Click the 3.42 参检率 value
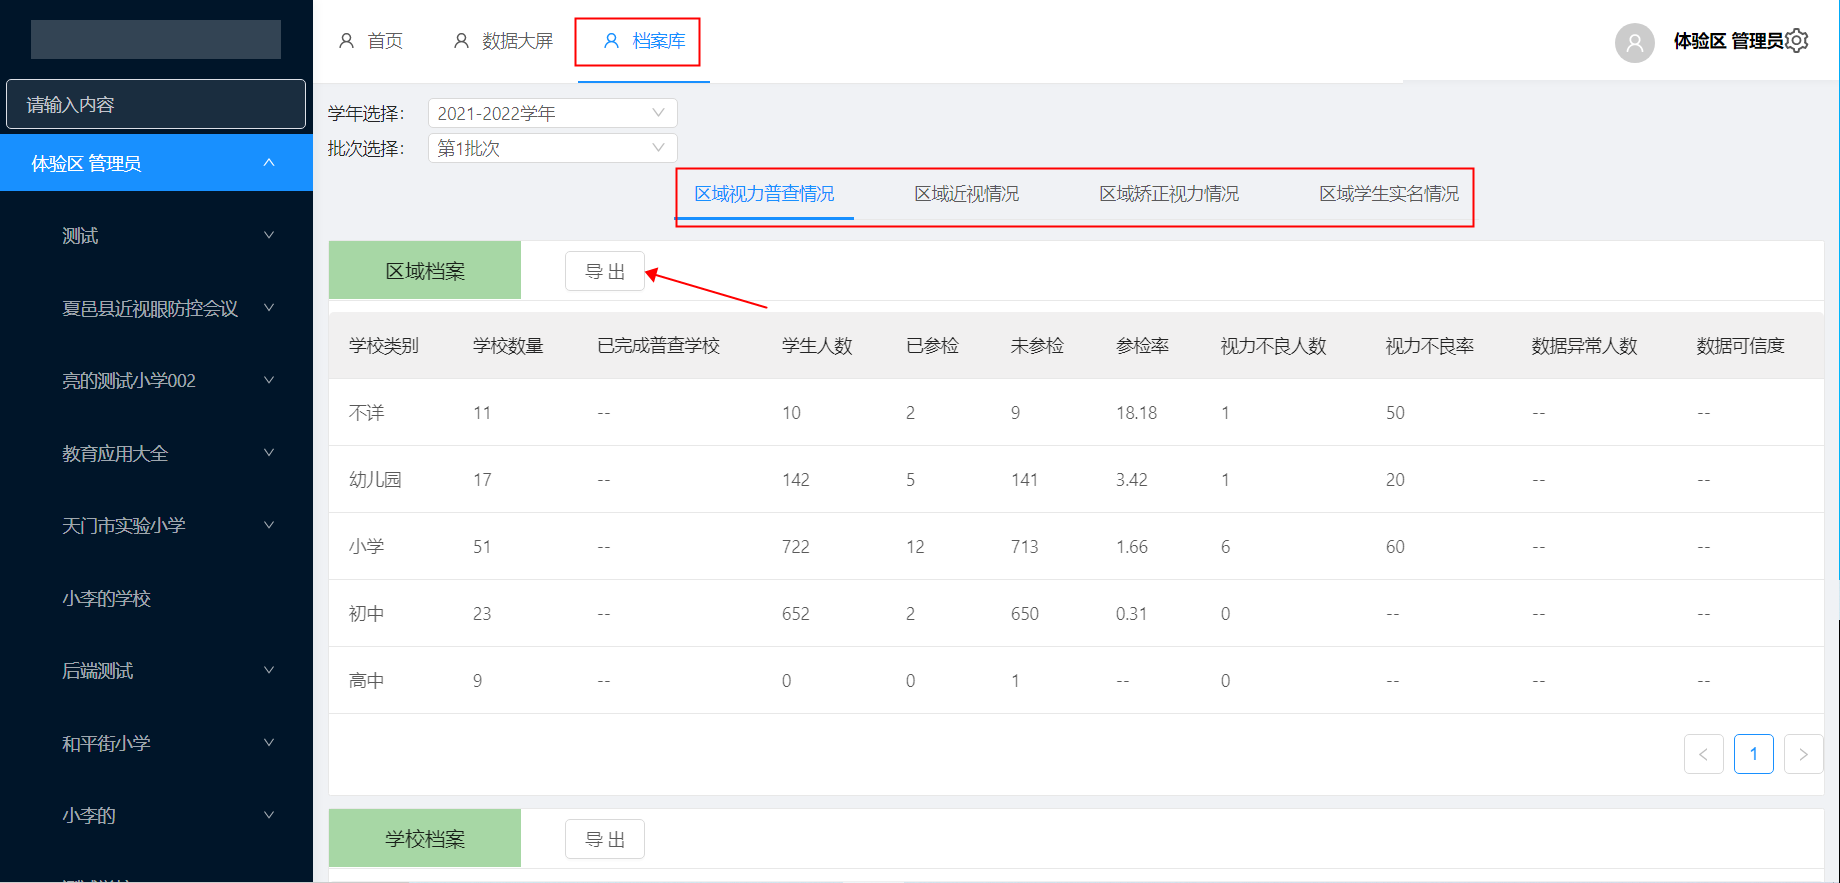 click(x=1132, y=480)
